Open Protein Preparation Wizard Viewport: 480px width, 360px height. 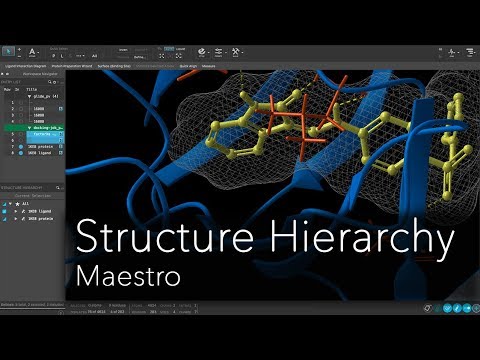pos(72,66)
